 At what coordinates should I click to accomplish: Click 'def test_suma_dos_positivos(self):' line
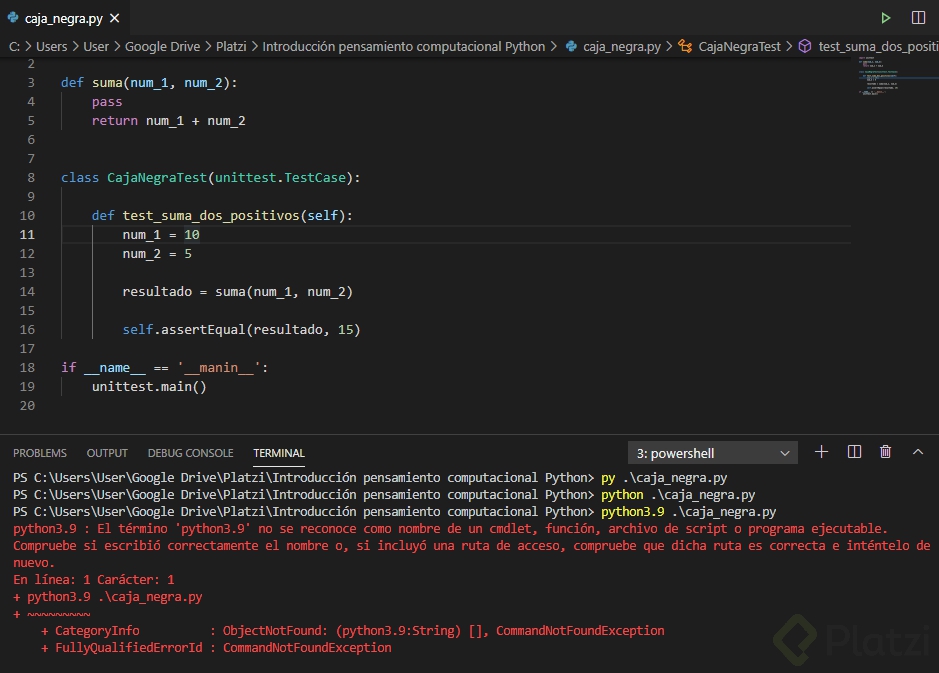coord(222,216)
